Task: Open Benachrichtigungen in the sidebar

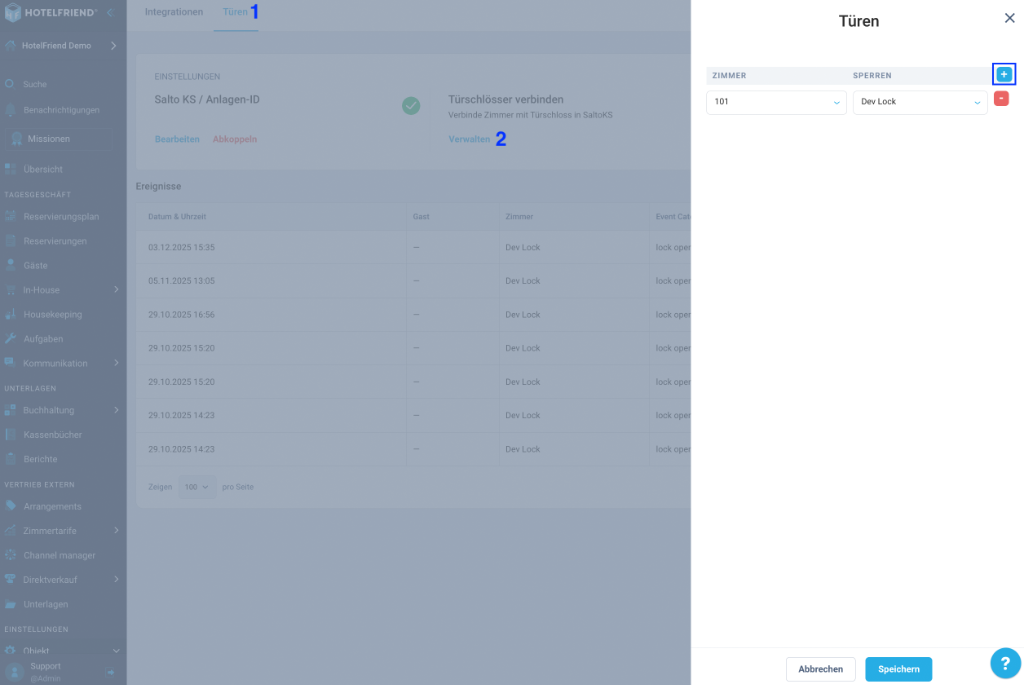Action: [x=61, y=110]
